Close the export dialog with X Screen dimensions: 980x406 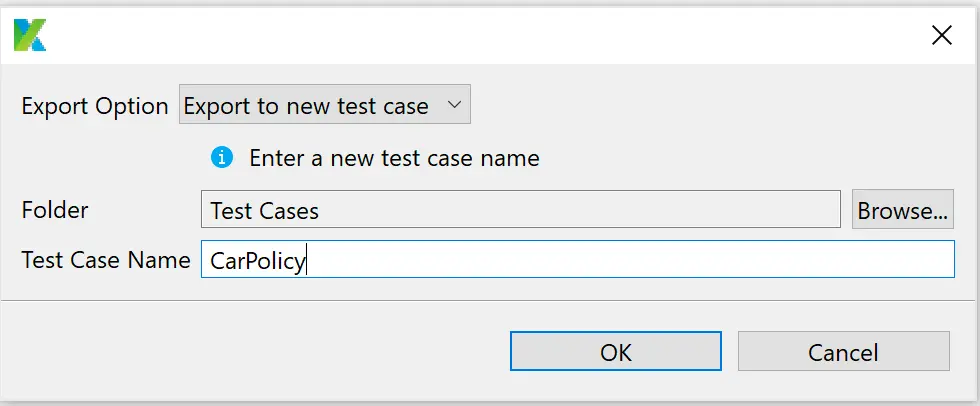941,35
